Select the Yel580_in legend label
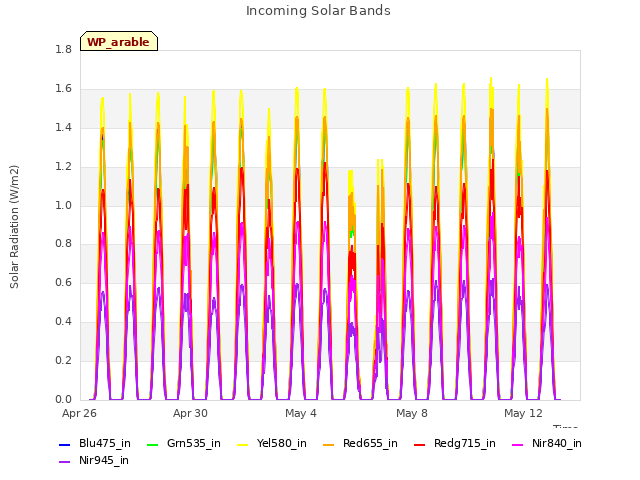This screenshot has height=480, width=640. tap(282, 444)
